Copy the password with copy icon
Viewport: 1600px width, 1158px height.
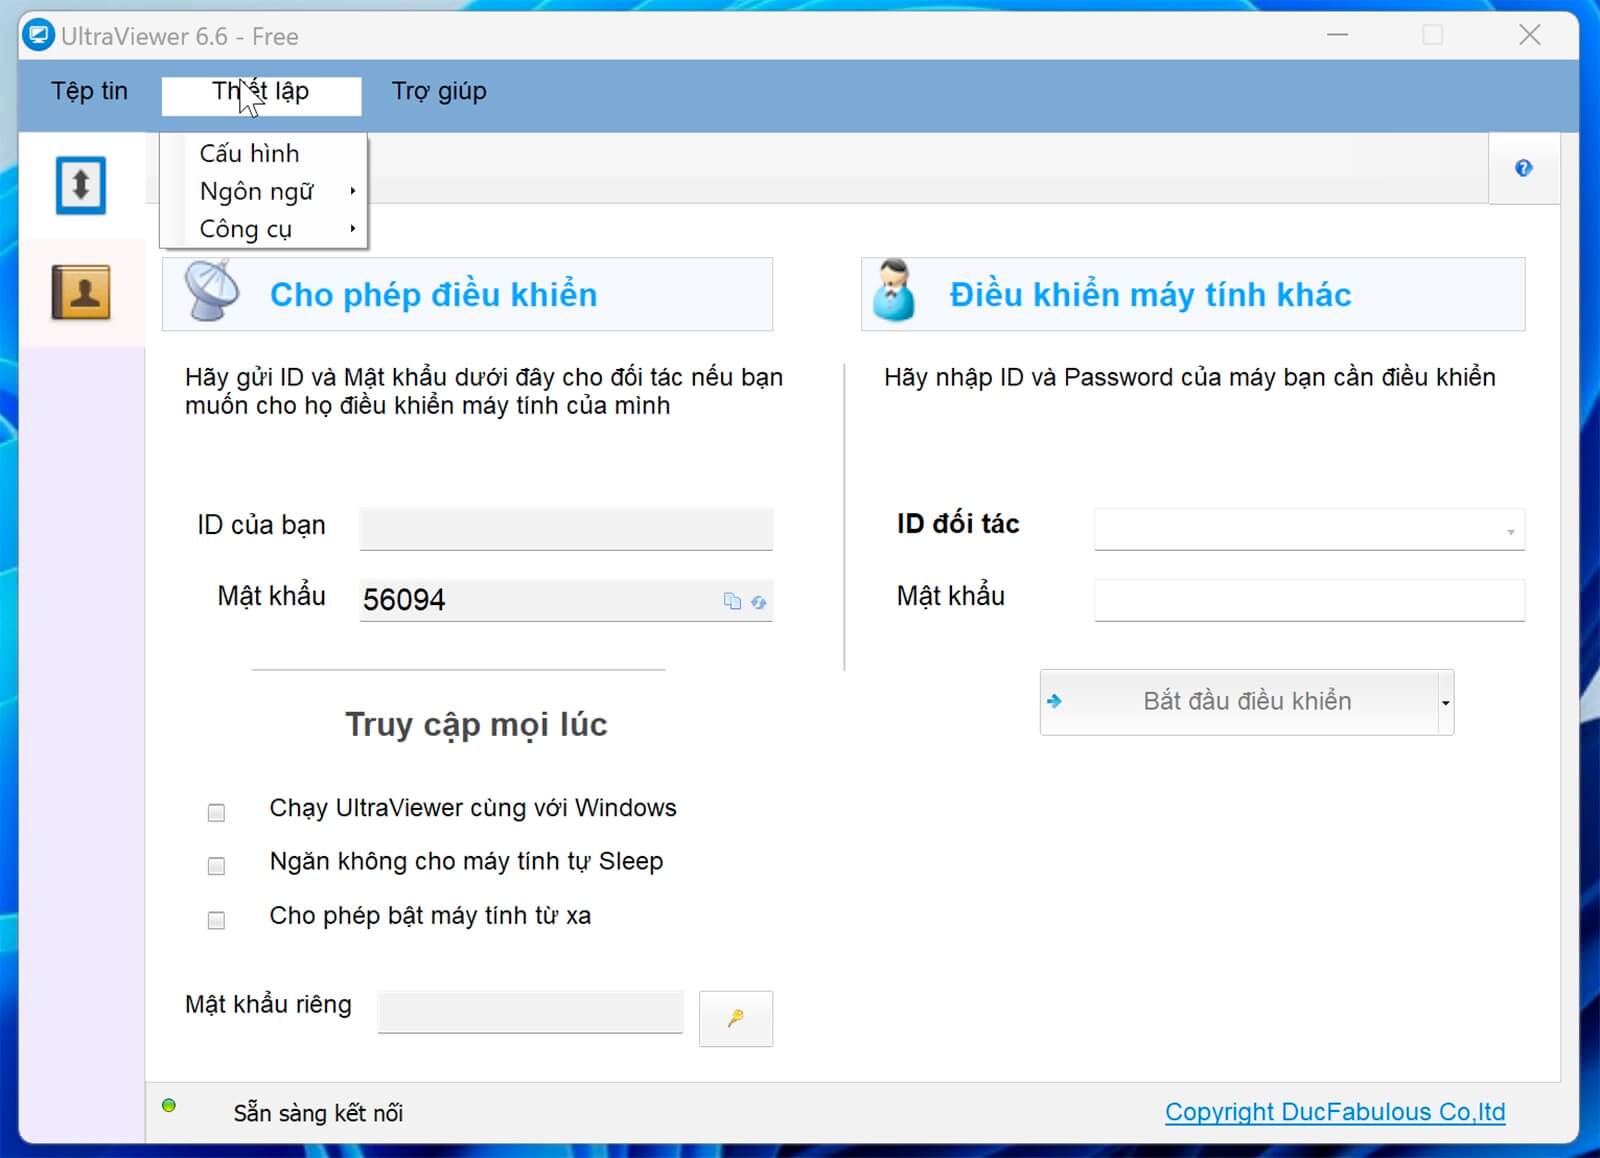[x=732, y=601]
